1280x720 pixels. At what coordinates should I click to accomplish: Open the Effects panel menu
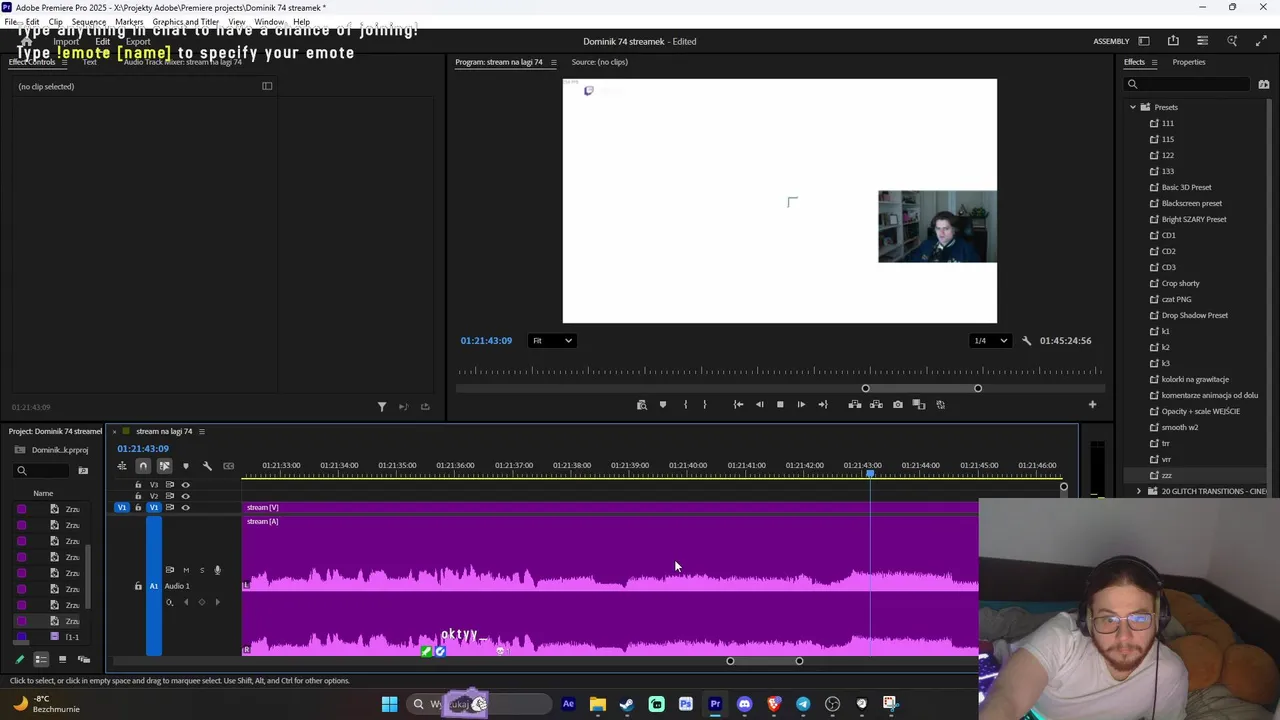click(x=1154, y=62)
